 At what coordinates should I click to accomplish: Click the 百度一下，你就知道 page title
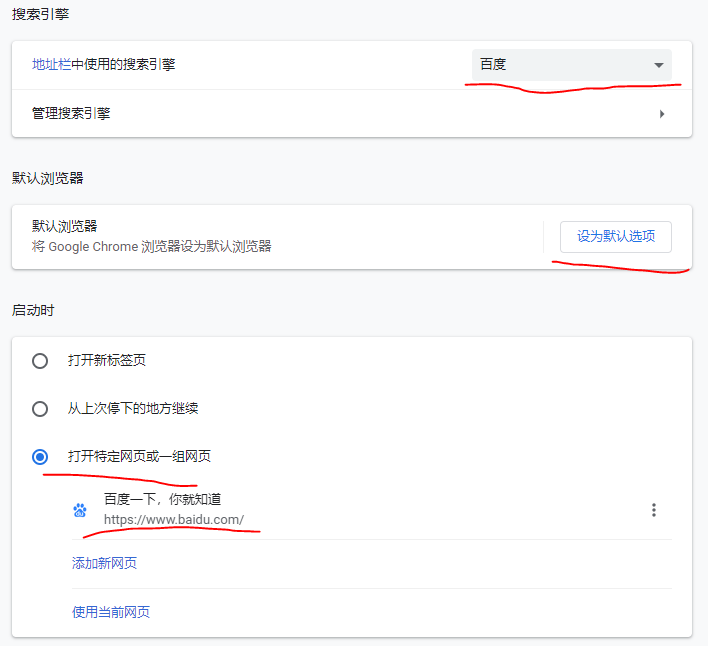point(163,499)
